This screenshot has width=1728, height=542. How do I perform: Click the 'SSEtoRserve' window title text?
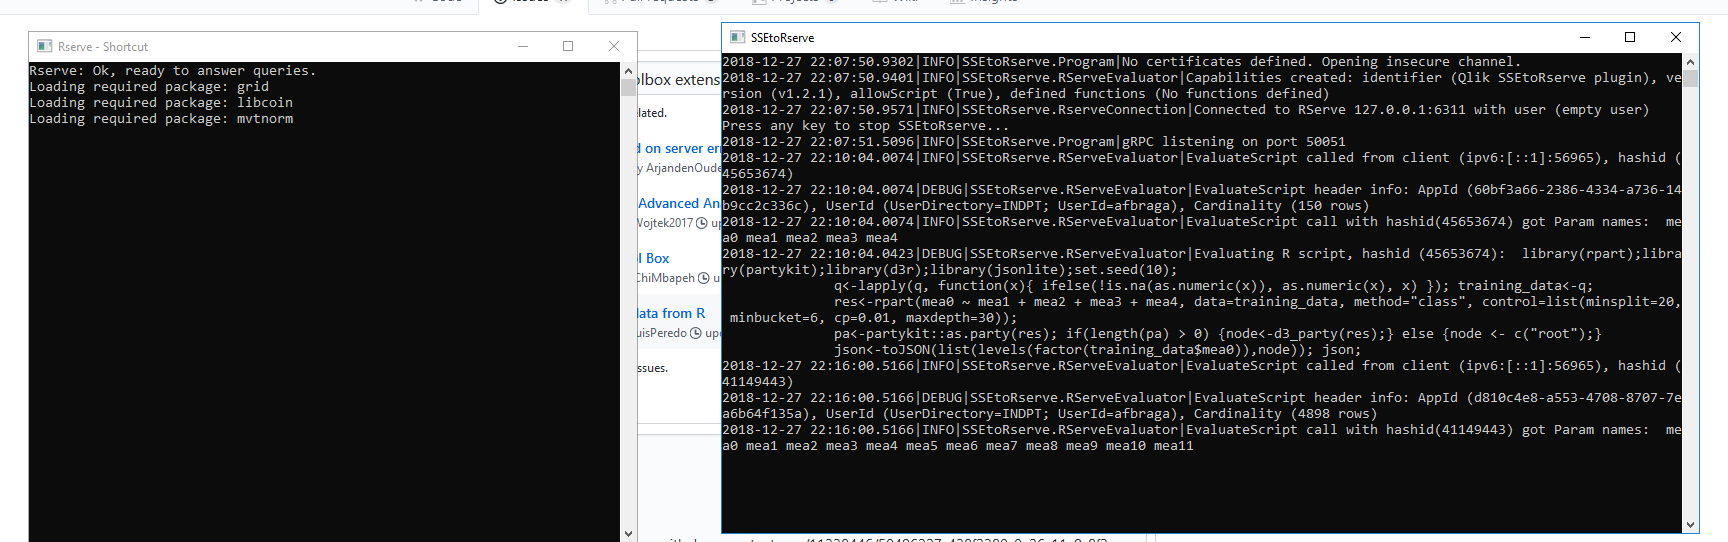pyautogui.click(x=782, y=38)
